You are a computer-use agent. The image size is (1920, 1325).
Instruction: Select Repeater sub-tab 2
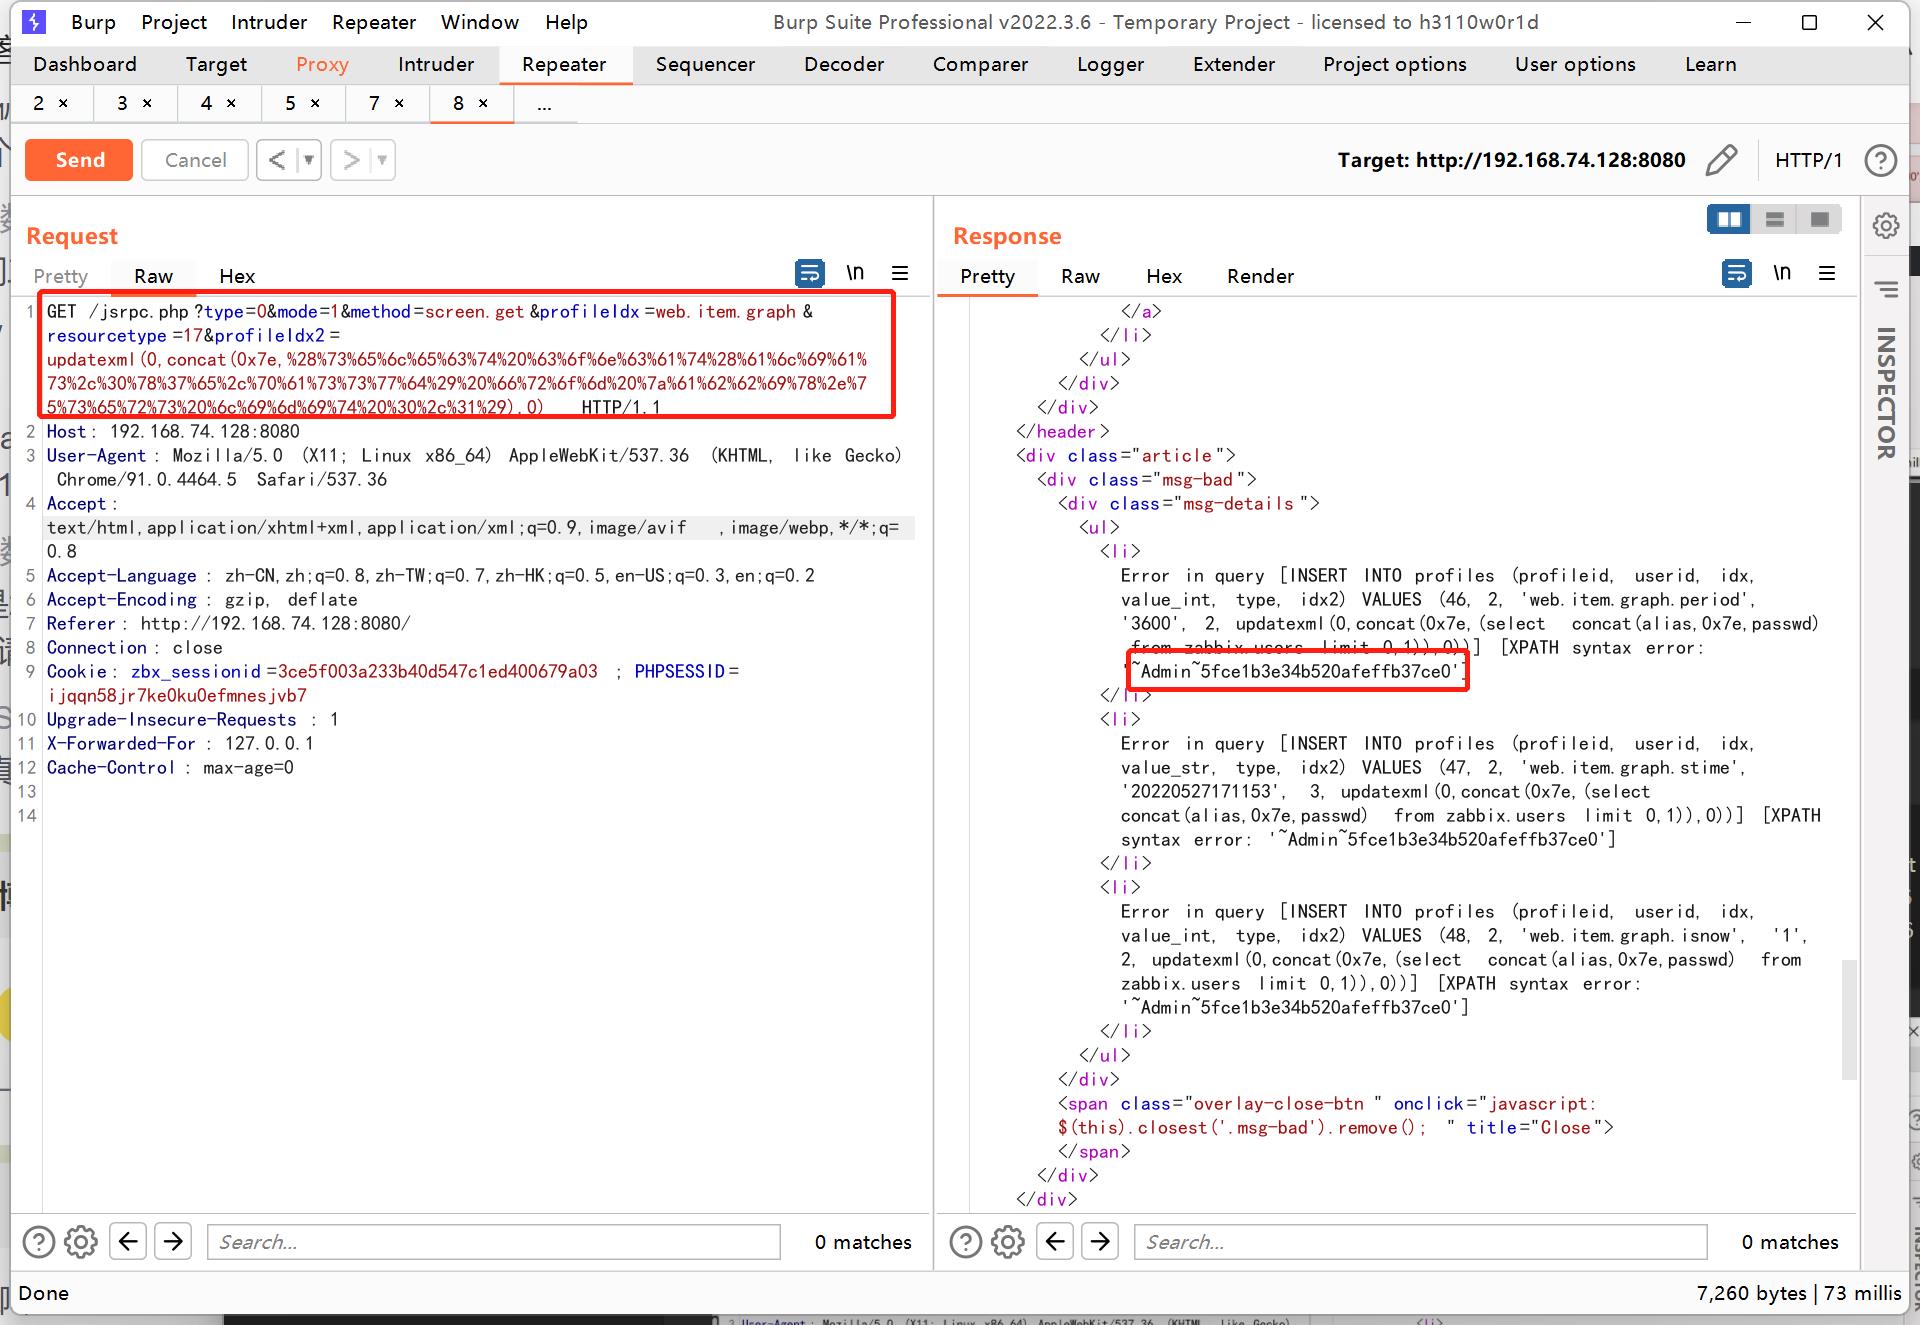38,103
